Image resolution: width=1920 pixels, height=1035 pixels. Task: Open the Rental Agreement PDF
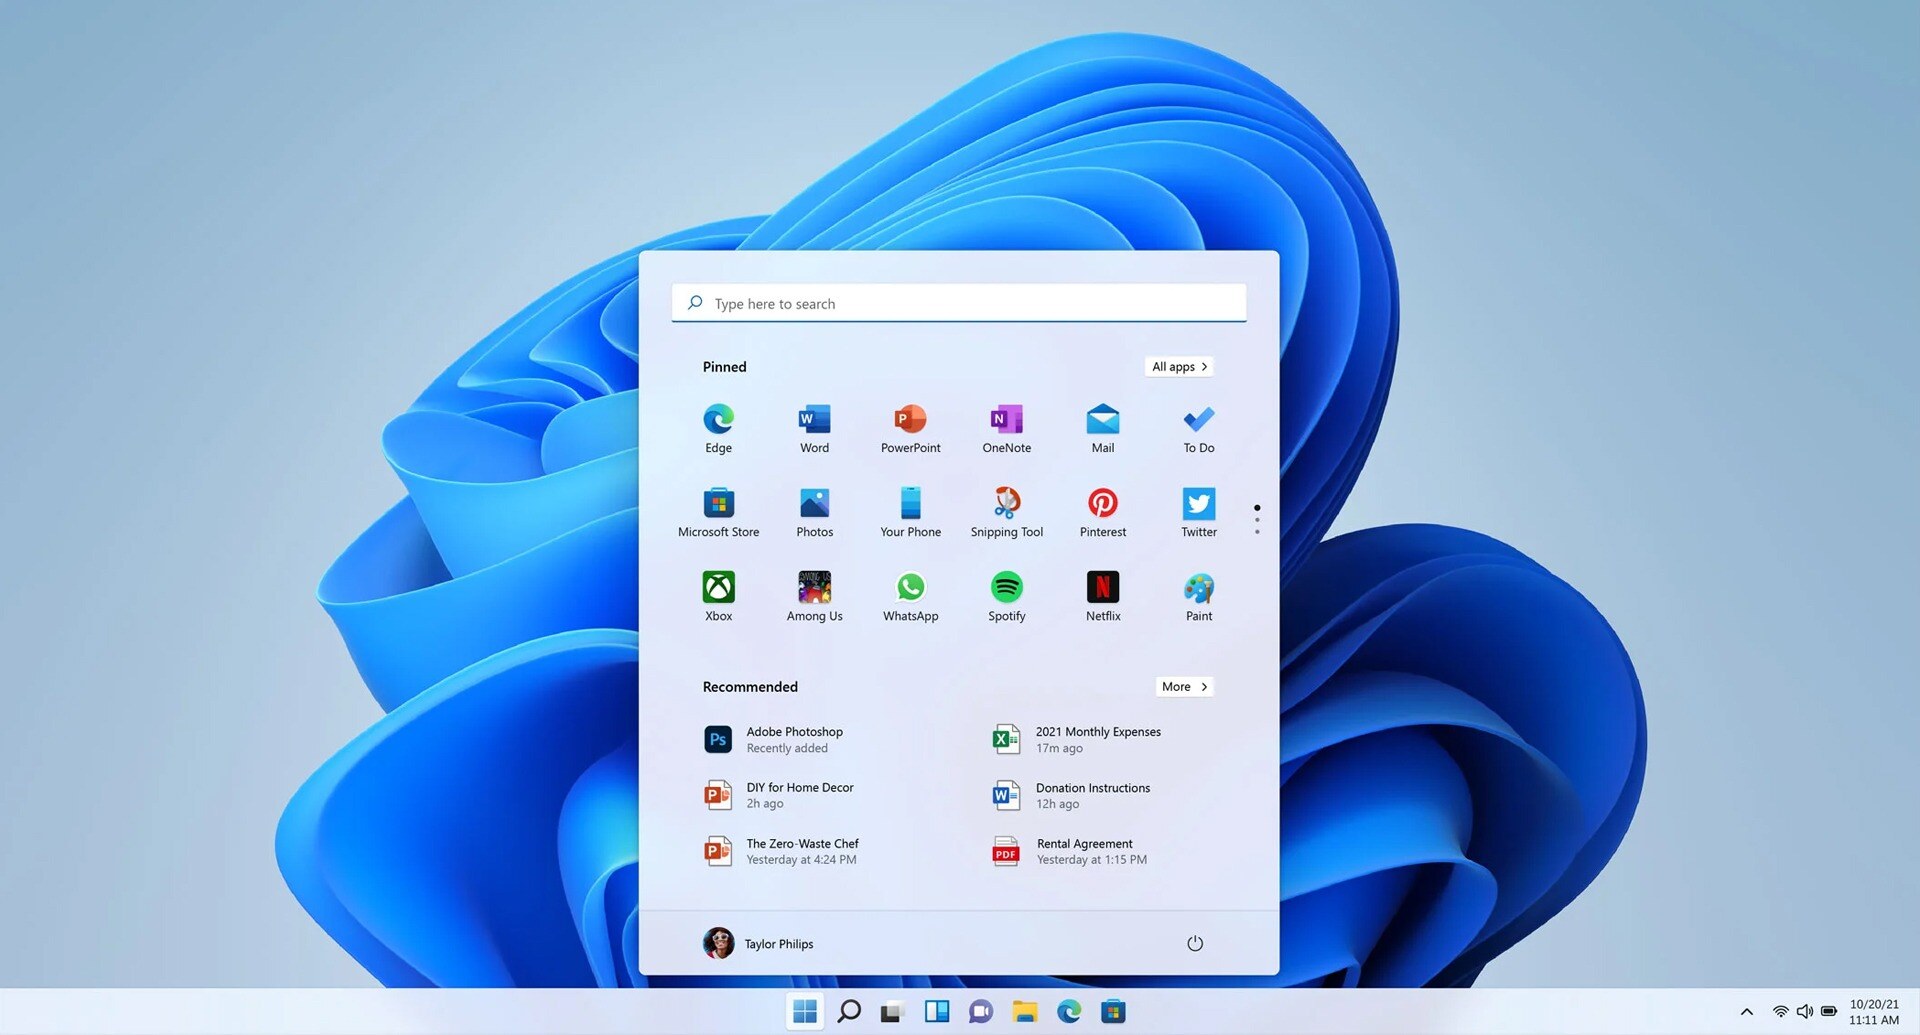pyautogui.click(x=1085, y=851)
